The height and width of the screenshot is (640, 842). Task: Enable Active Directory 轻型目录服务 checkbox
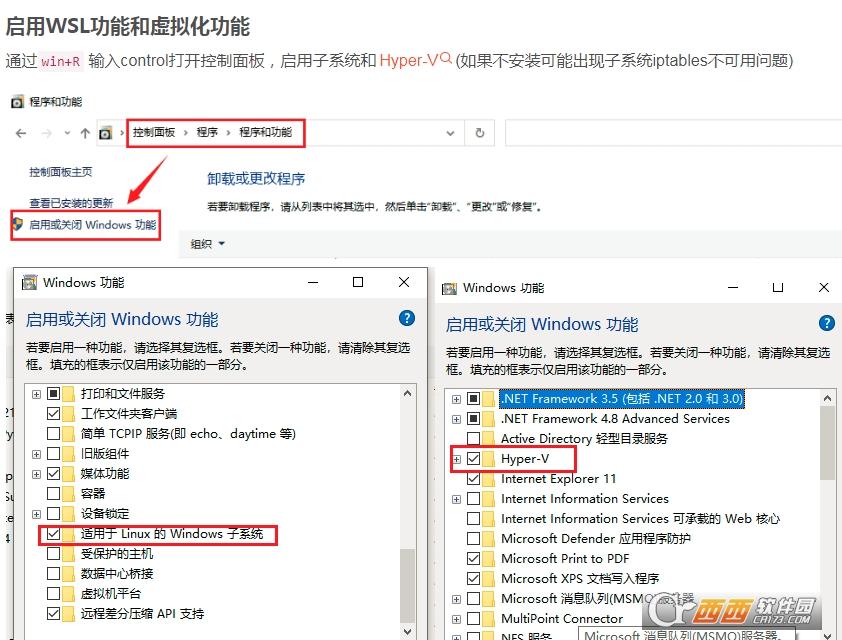click(473, 439)
